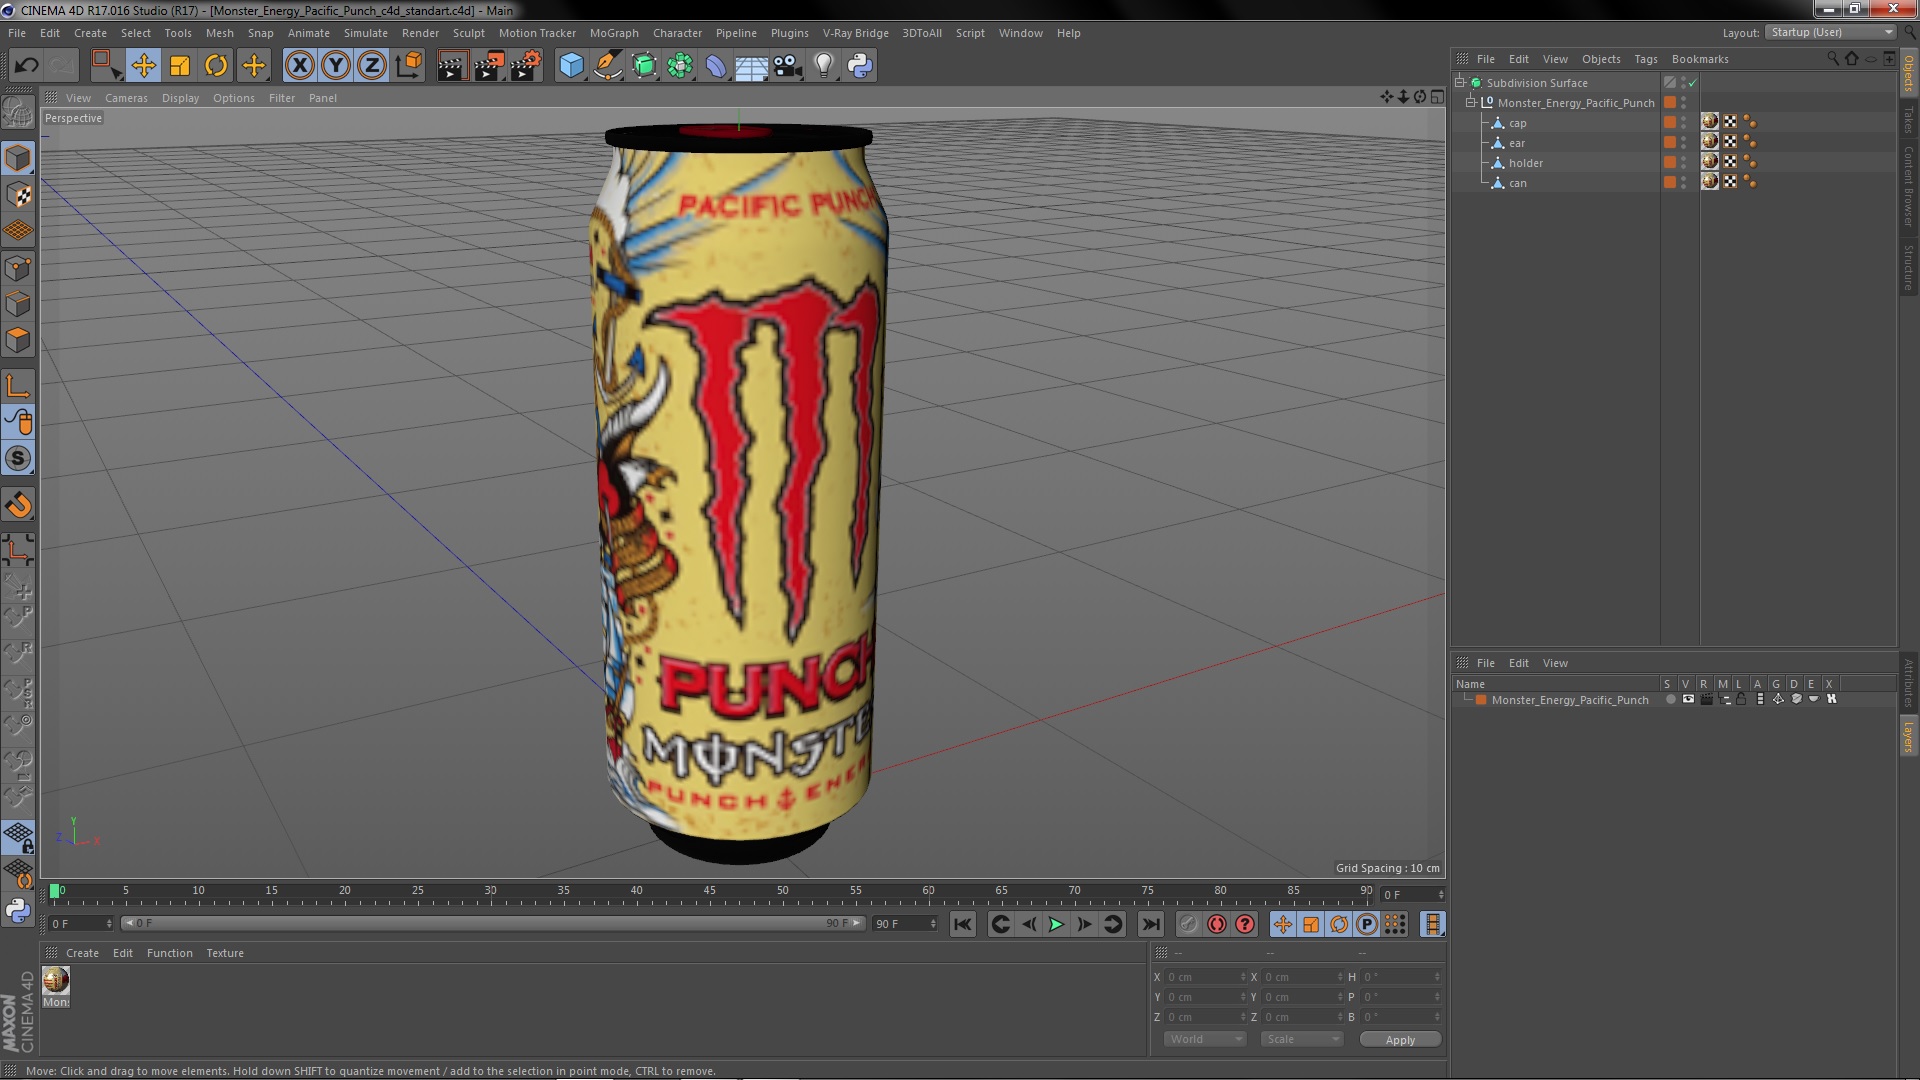Click Render View clapperboard icon

click(x=452, y=66)
